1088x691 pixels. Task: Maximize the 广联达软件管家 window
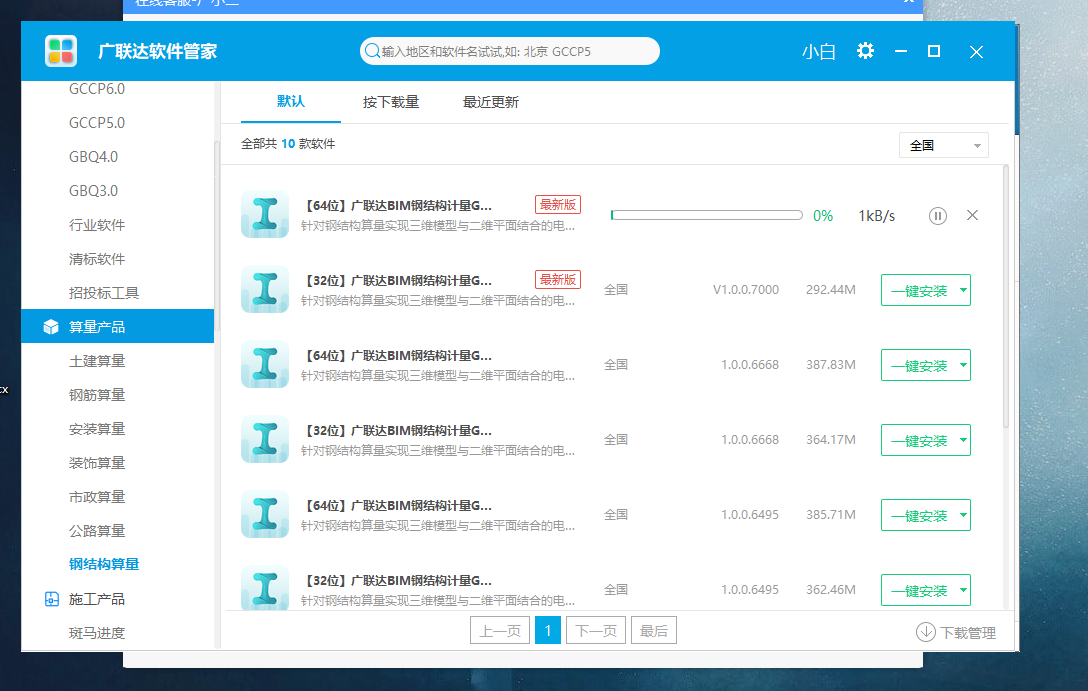tap(934, 51)
